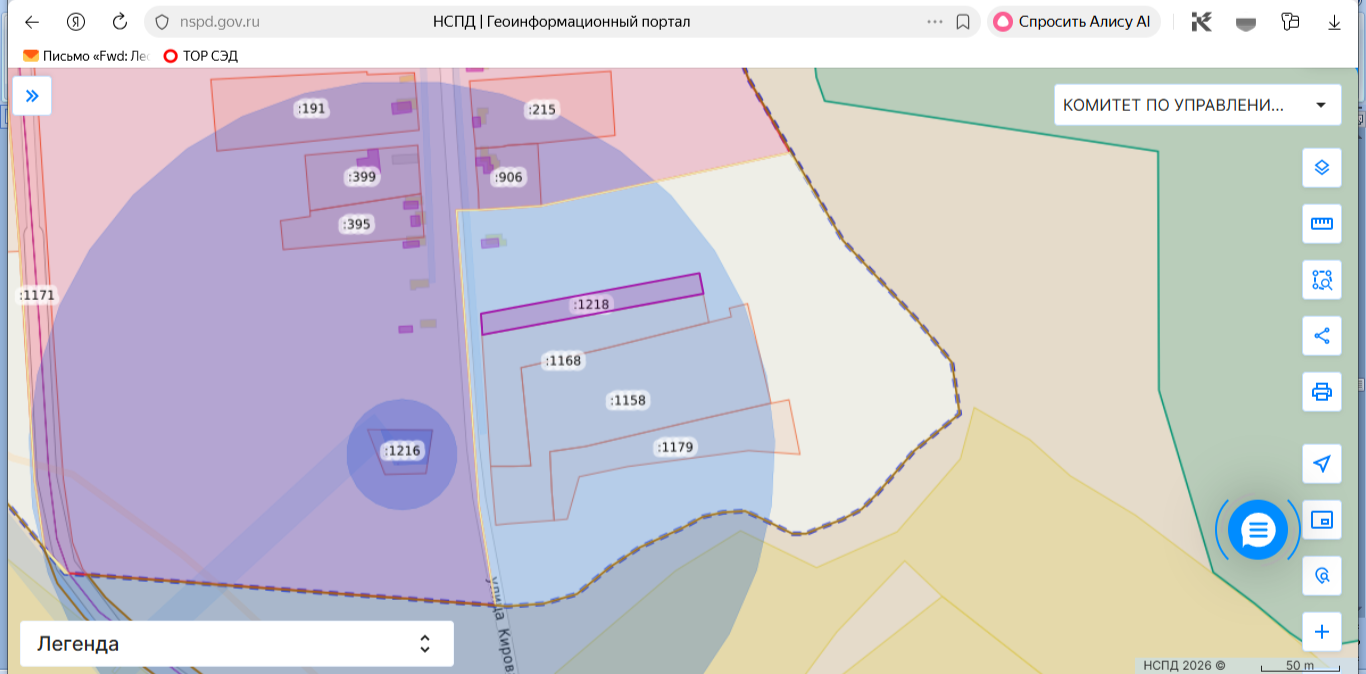Select land parcel :395
The height and width of the screenshot is (674, 1366).
point(356,224)
